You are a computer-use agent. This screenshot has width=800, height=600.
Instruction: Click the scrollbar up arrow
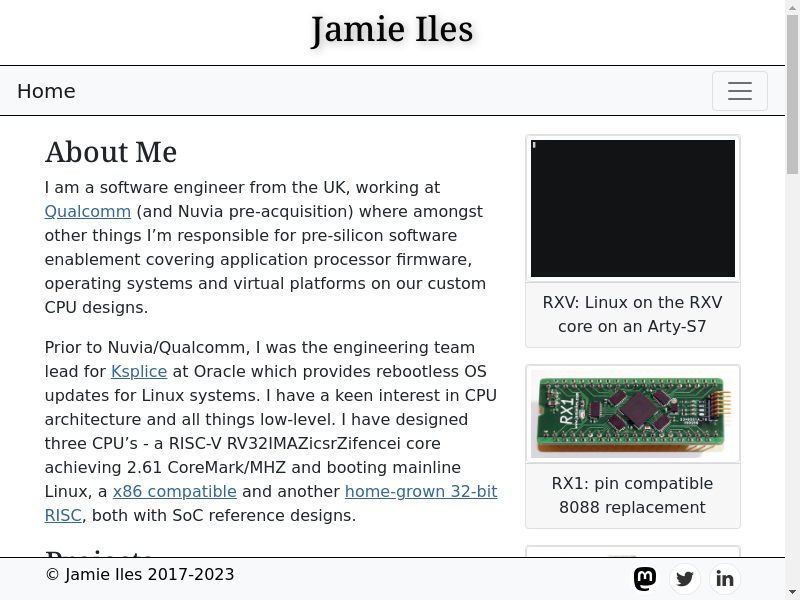pyautogui.click(x=792, y=7)
